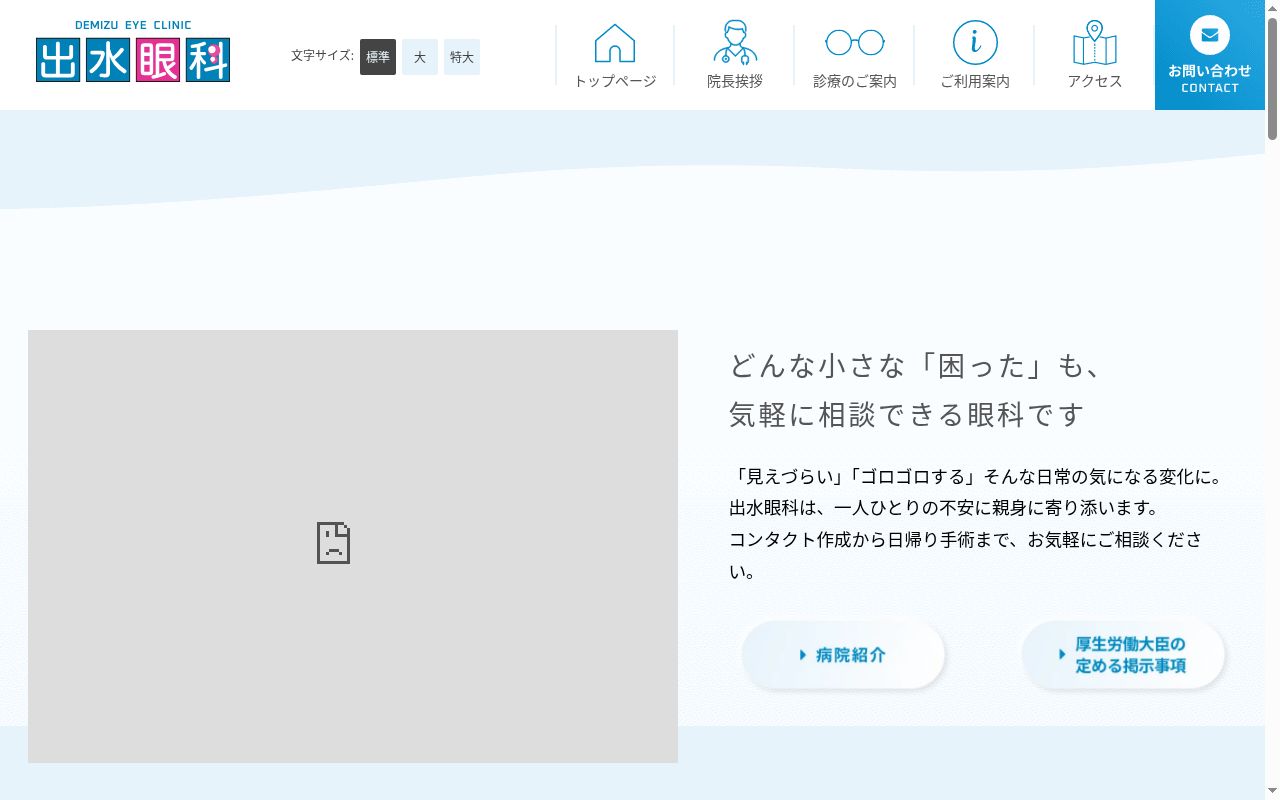The height and width of the screenshot is (800, 1280).
Task: Click the お問い合わせ CONTACT label
Action: coord(1210,79)
